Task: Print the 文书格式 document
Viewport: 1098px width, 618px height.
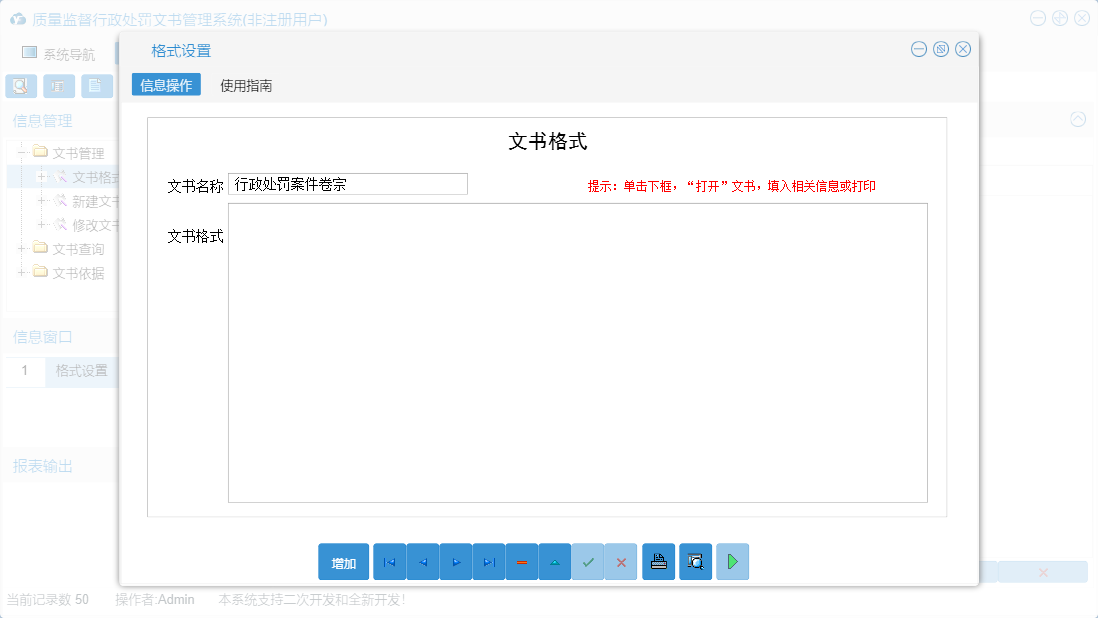Action: [658, 561]
